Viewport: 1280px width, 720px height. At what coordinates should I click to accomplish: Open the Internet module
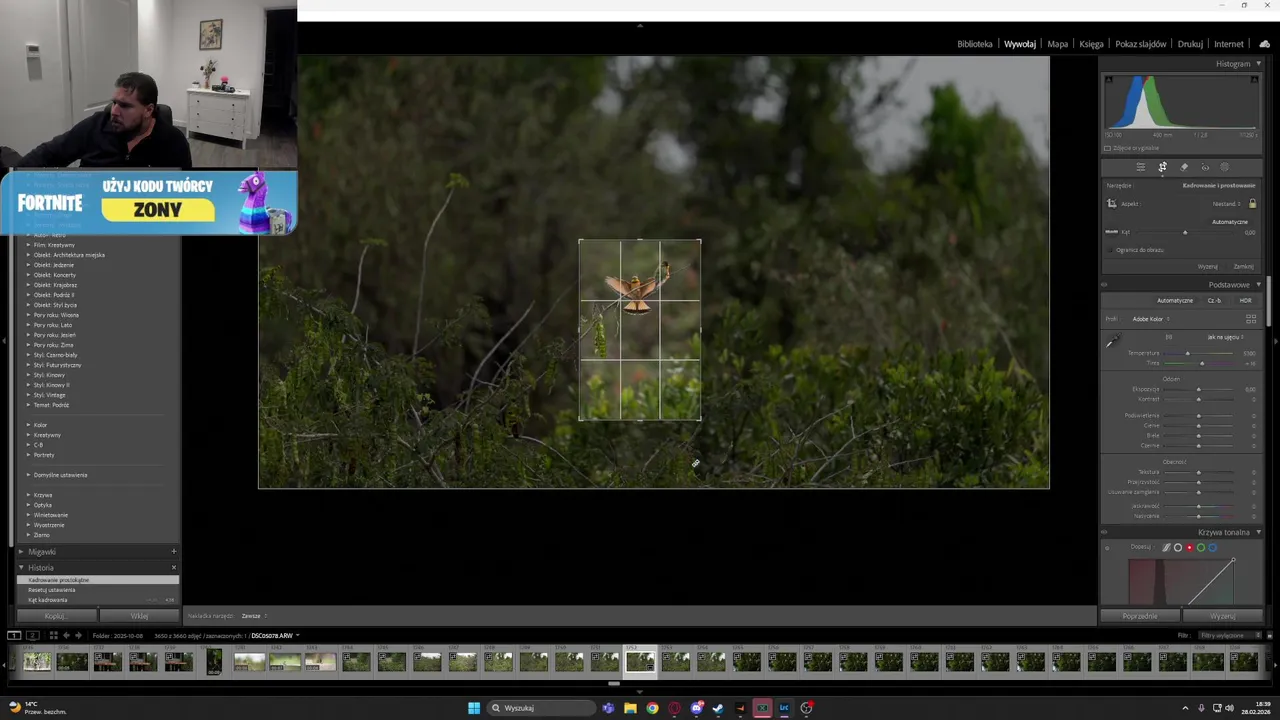pyautogui.click(x=1229, y=44)
